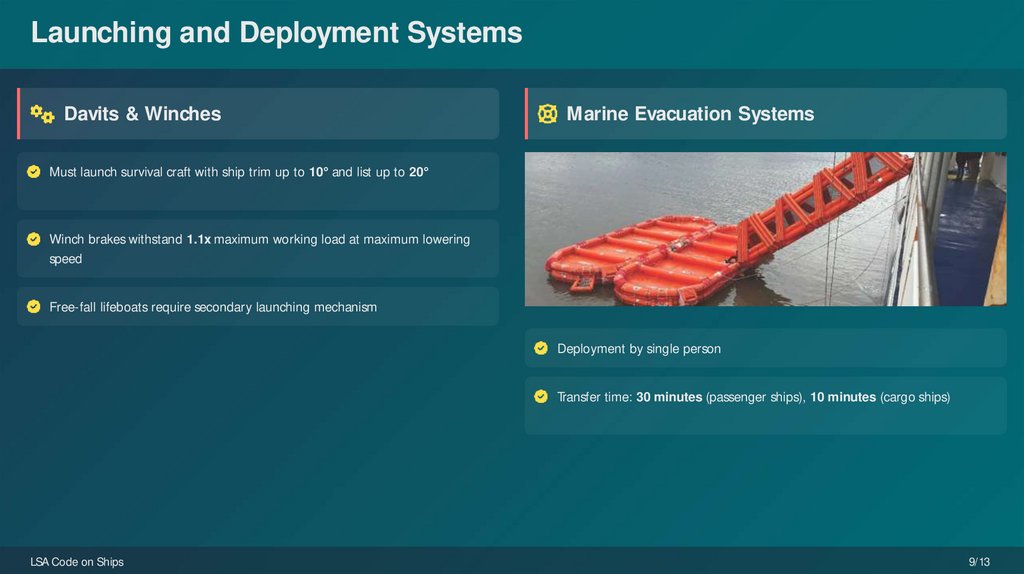
Task: Click the bold '10 minutes' text
Action: [x=843, y=397]
